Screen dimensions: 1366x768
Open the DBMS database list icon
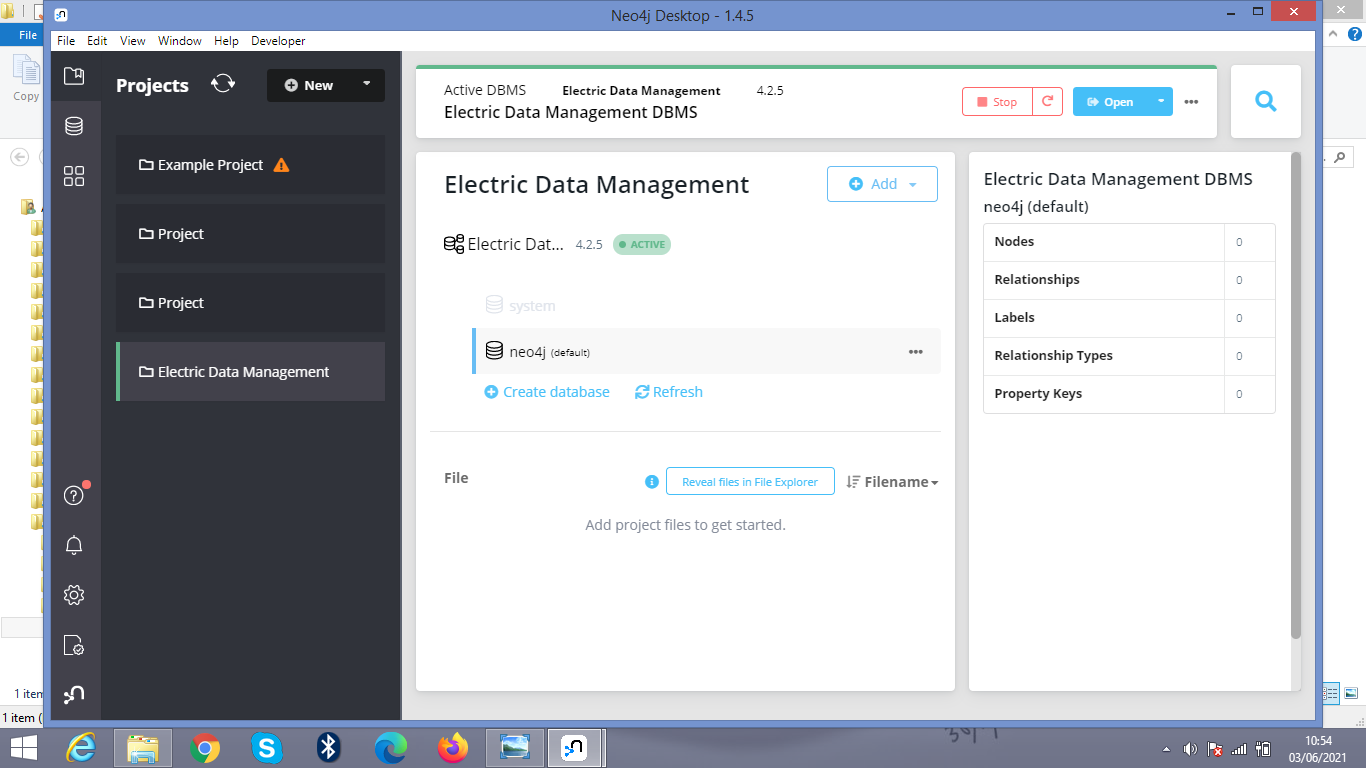[74, 126]
